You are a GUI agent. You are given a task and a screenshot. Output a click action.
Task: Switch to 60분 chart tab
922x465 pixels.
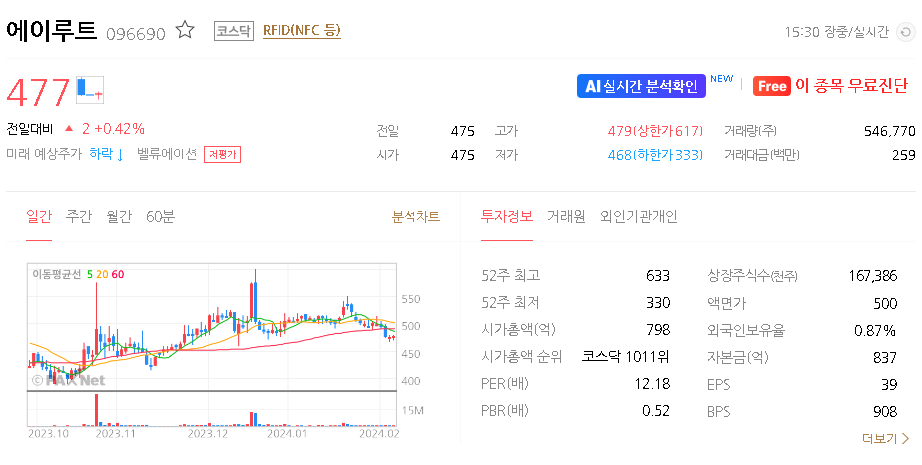click(x=161, y=216)
